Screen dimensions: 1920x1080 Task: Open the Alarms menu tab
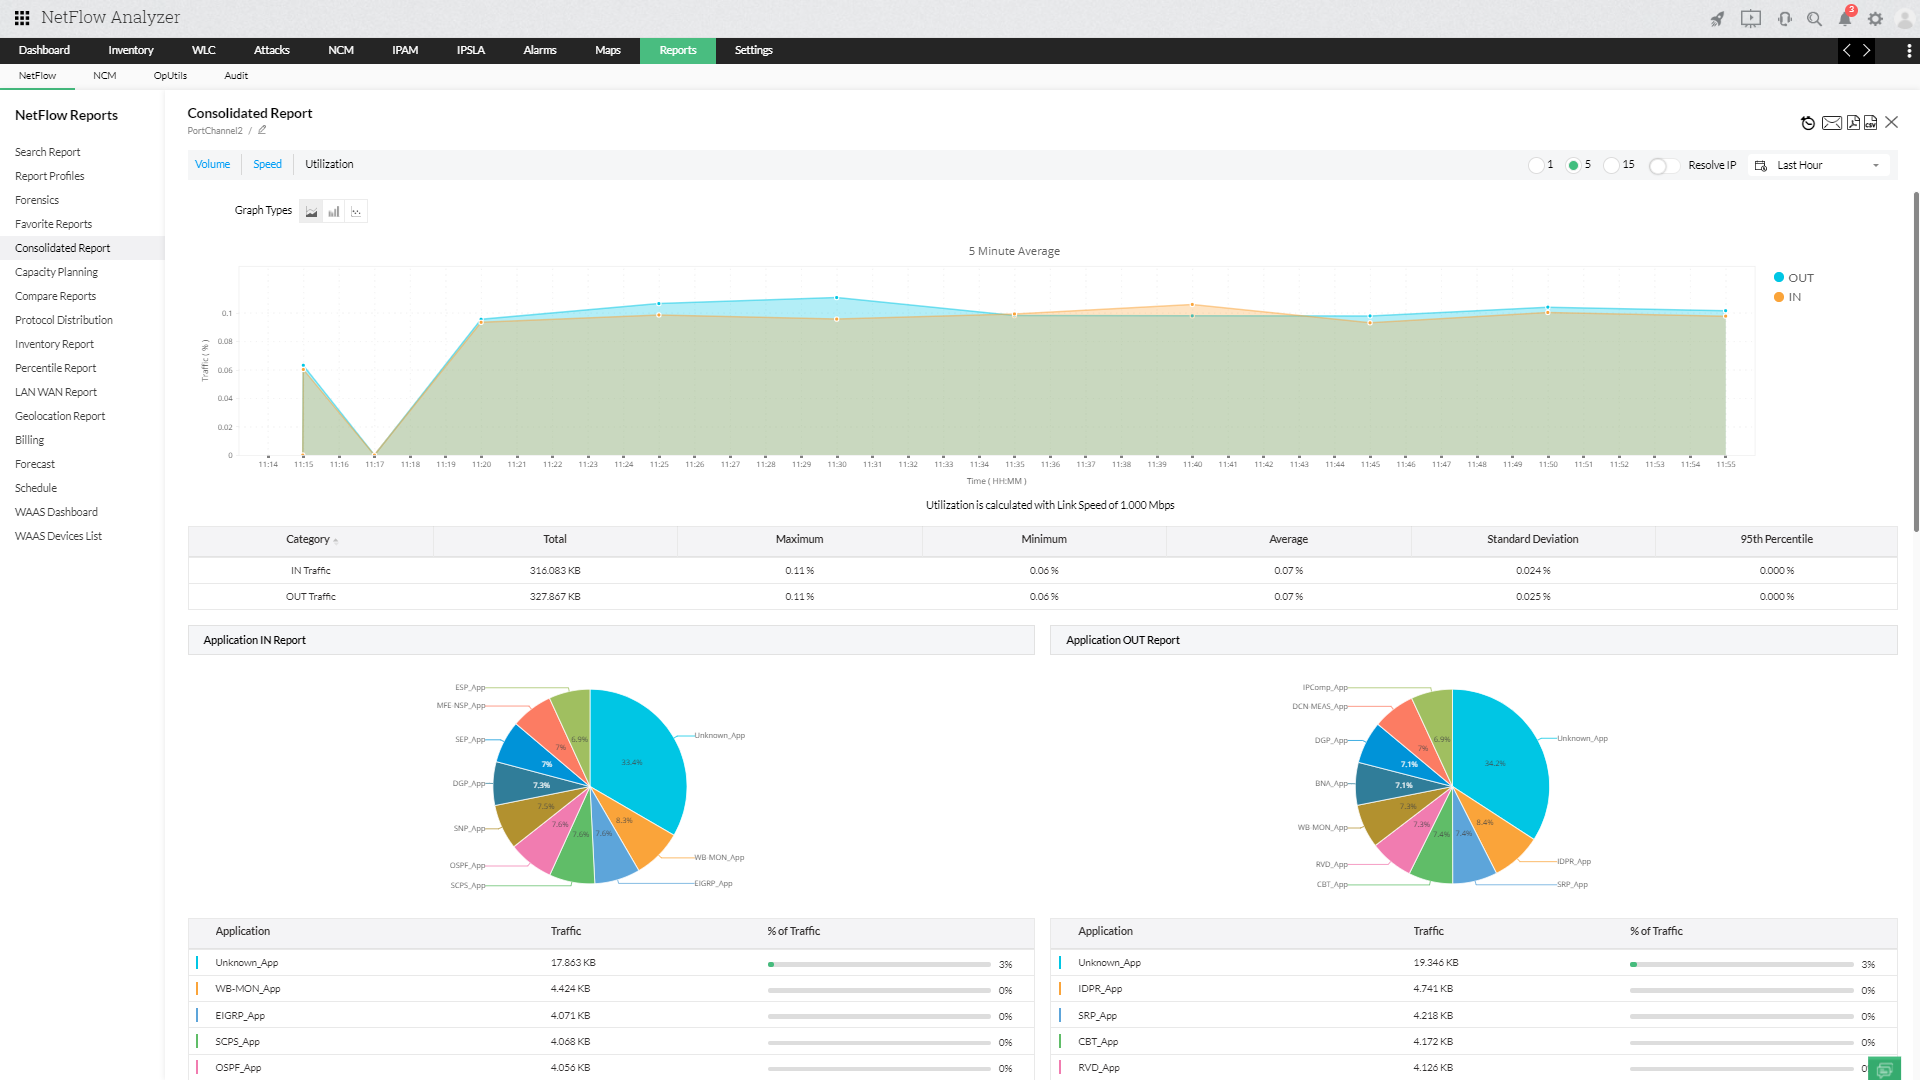539,51
